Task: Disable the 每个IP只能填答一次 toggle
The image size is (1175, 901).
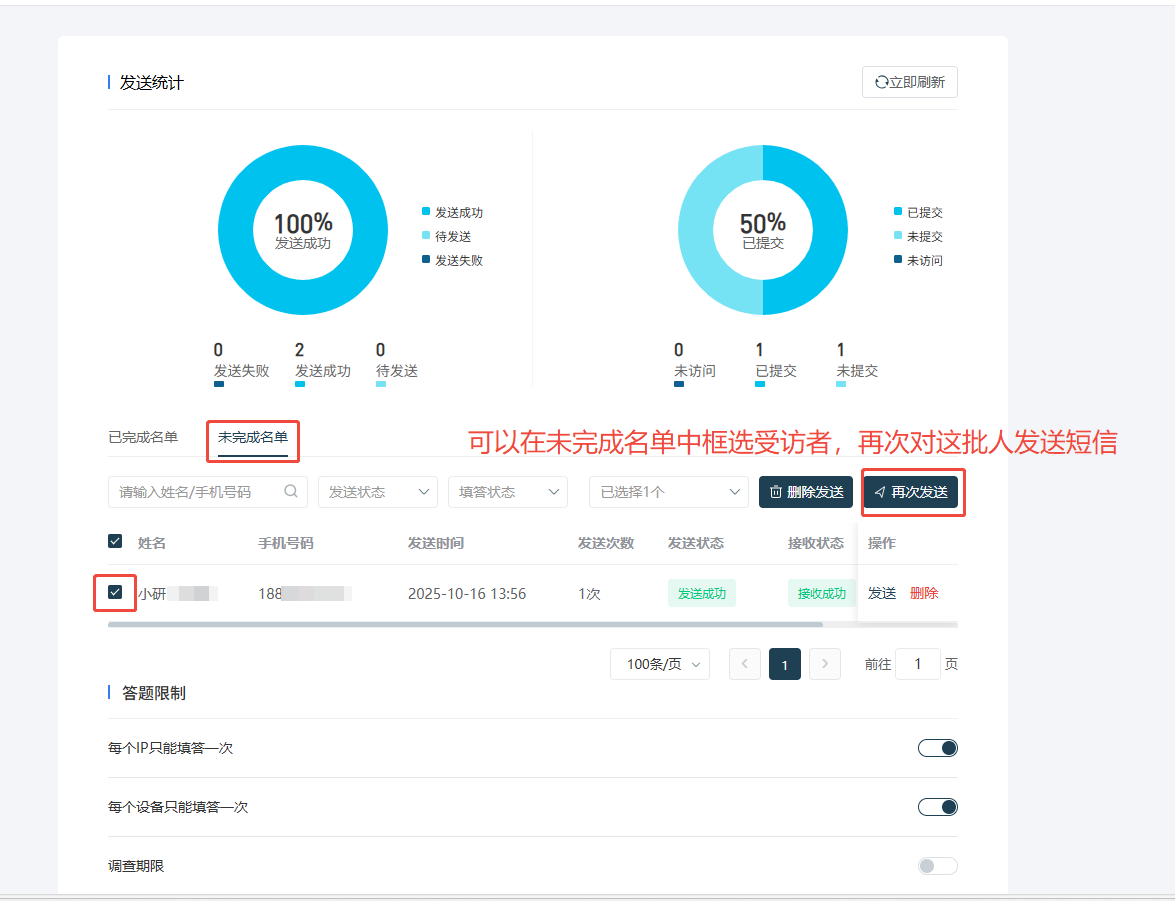Action: point(937,747)
